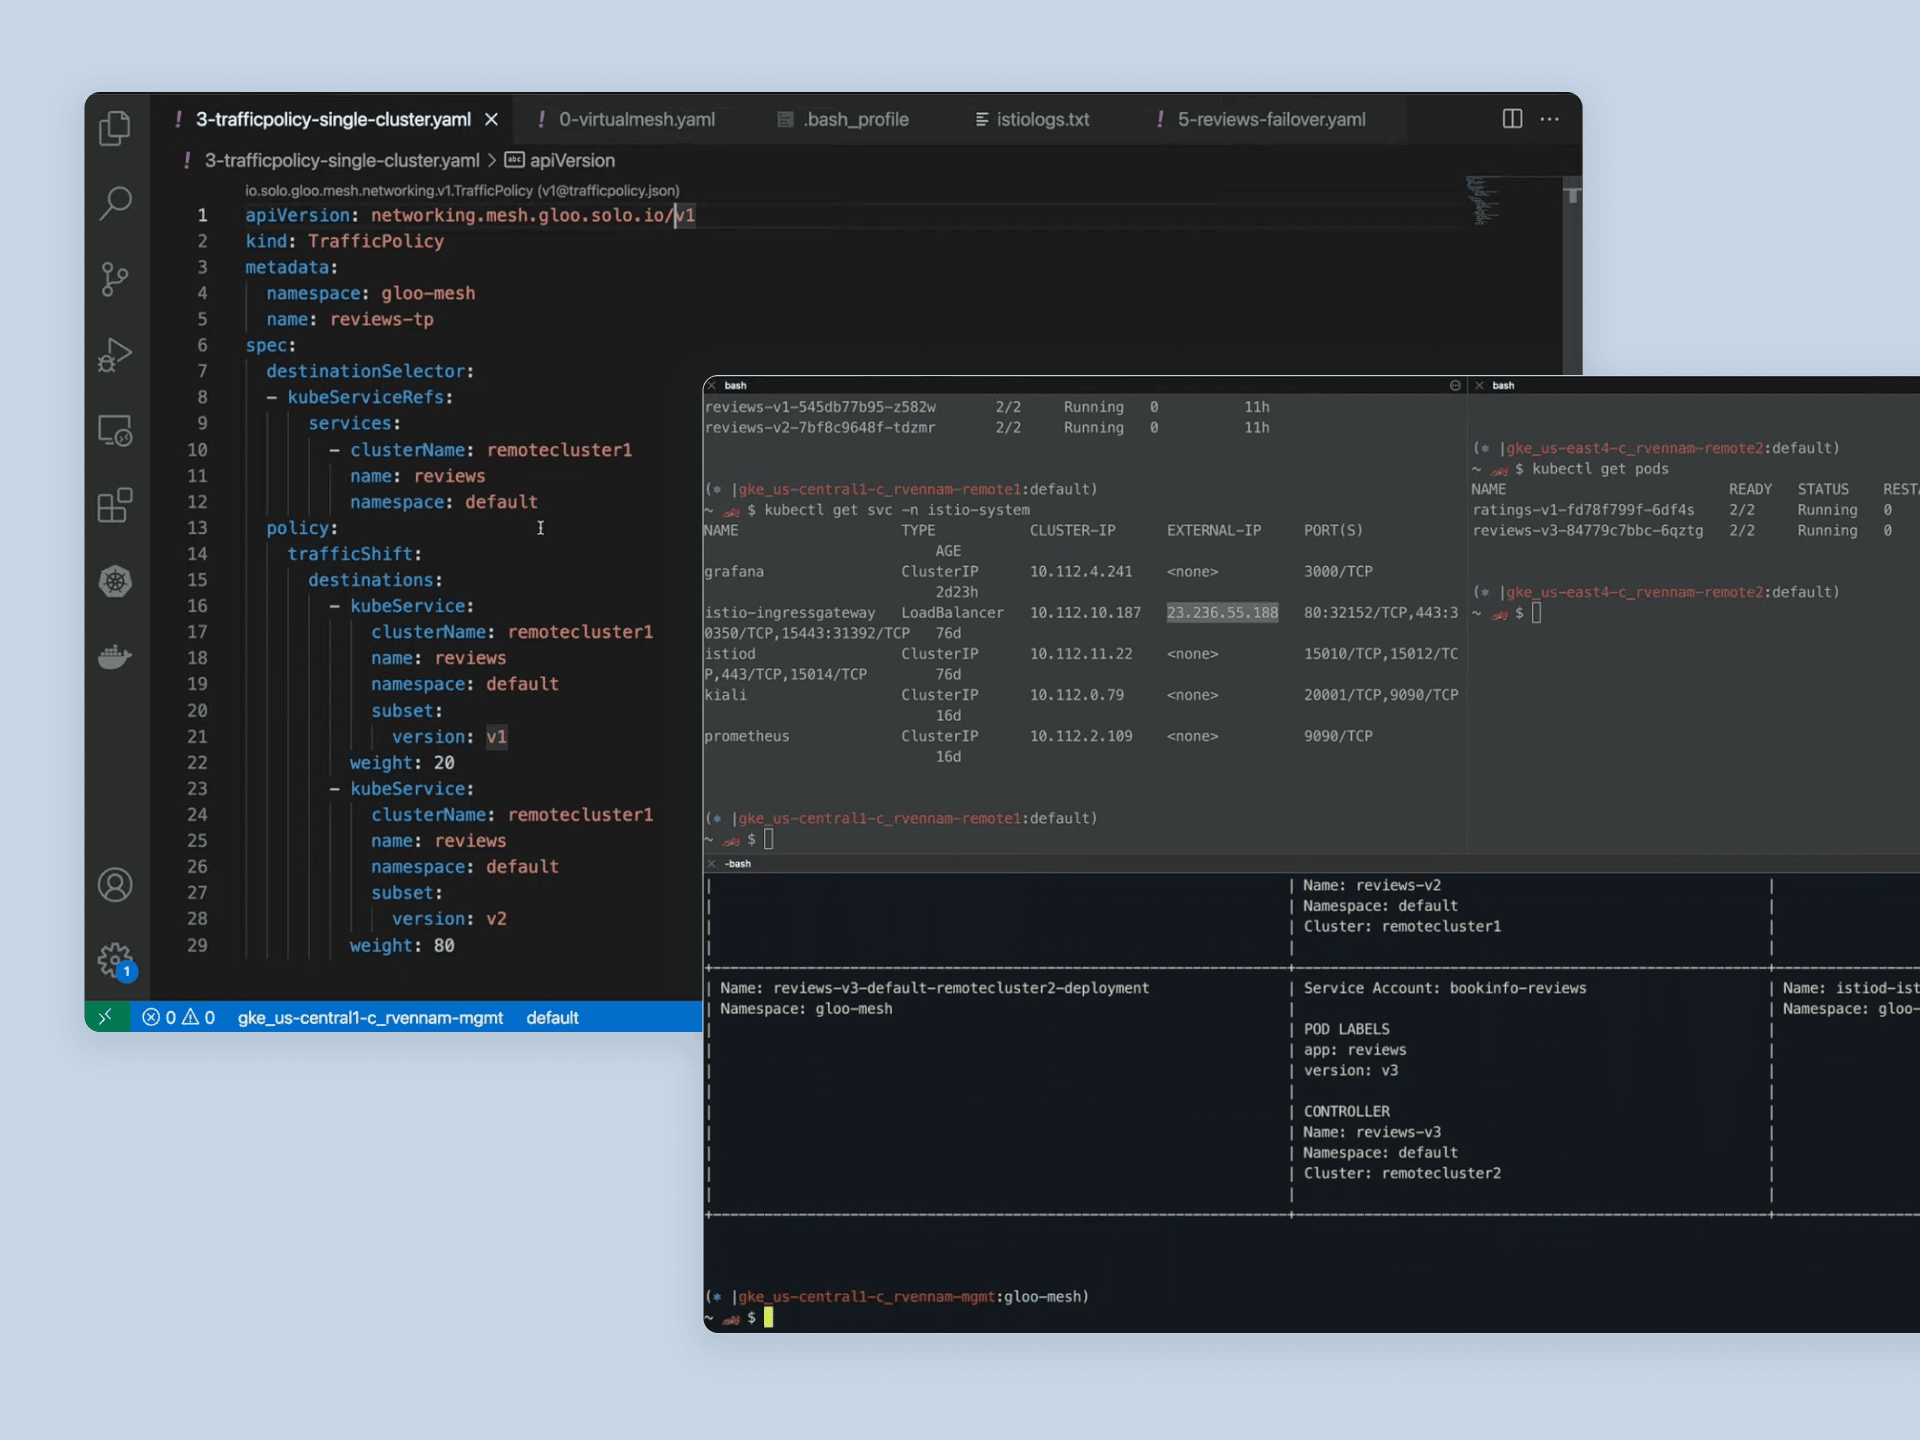Click line number 13 in the gutter
1920x1440 pixels.
197,528
